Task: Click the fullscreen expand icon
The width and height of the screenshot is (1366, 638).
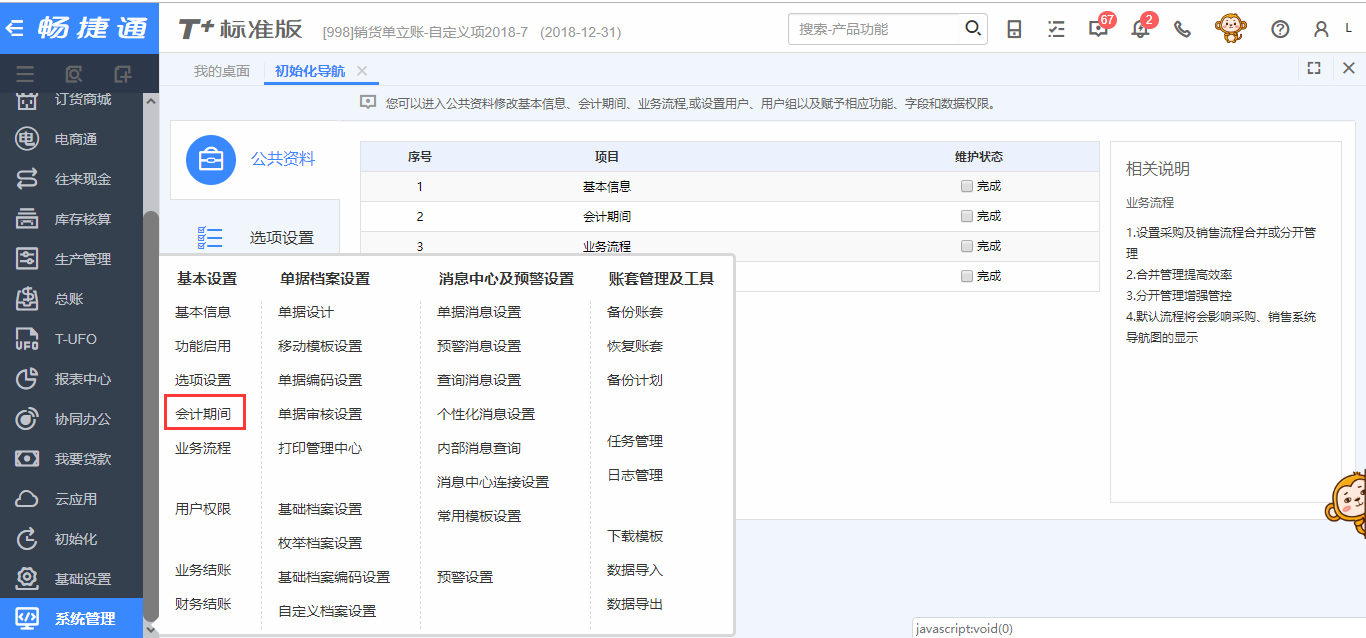Action: (x=1314, y=68)
